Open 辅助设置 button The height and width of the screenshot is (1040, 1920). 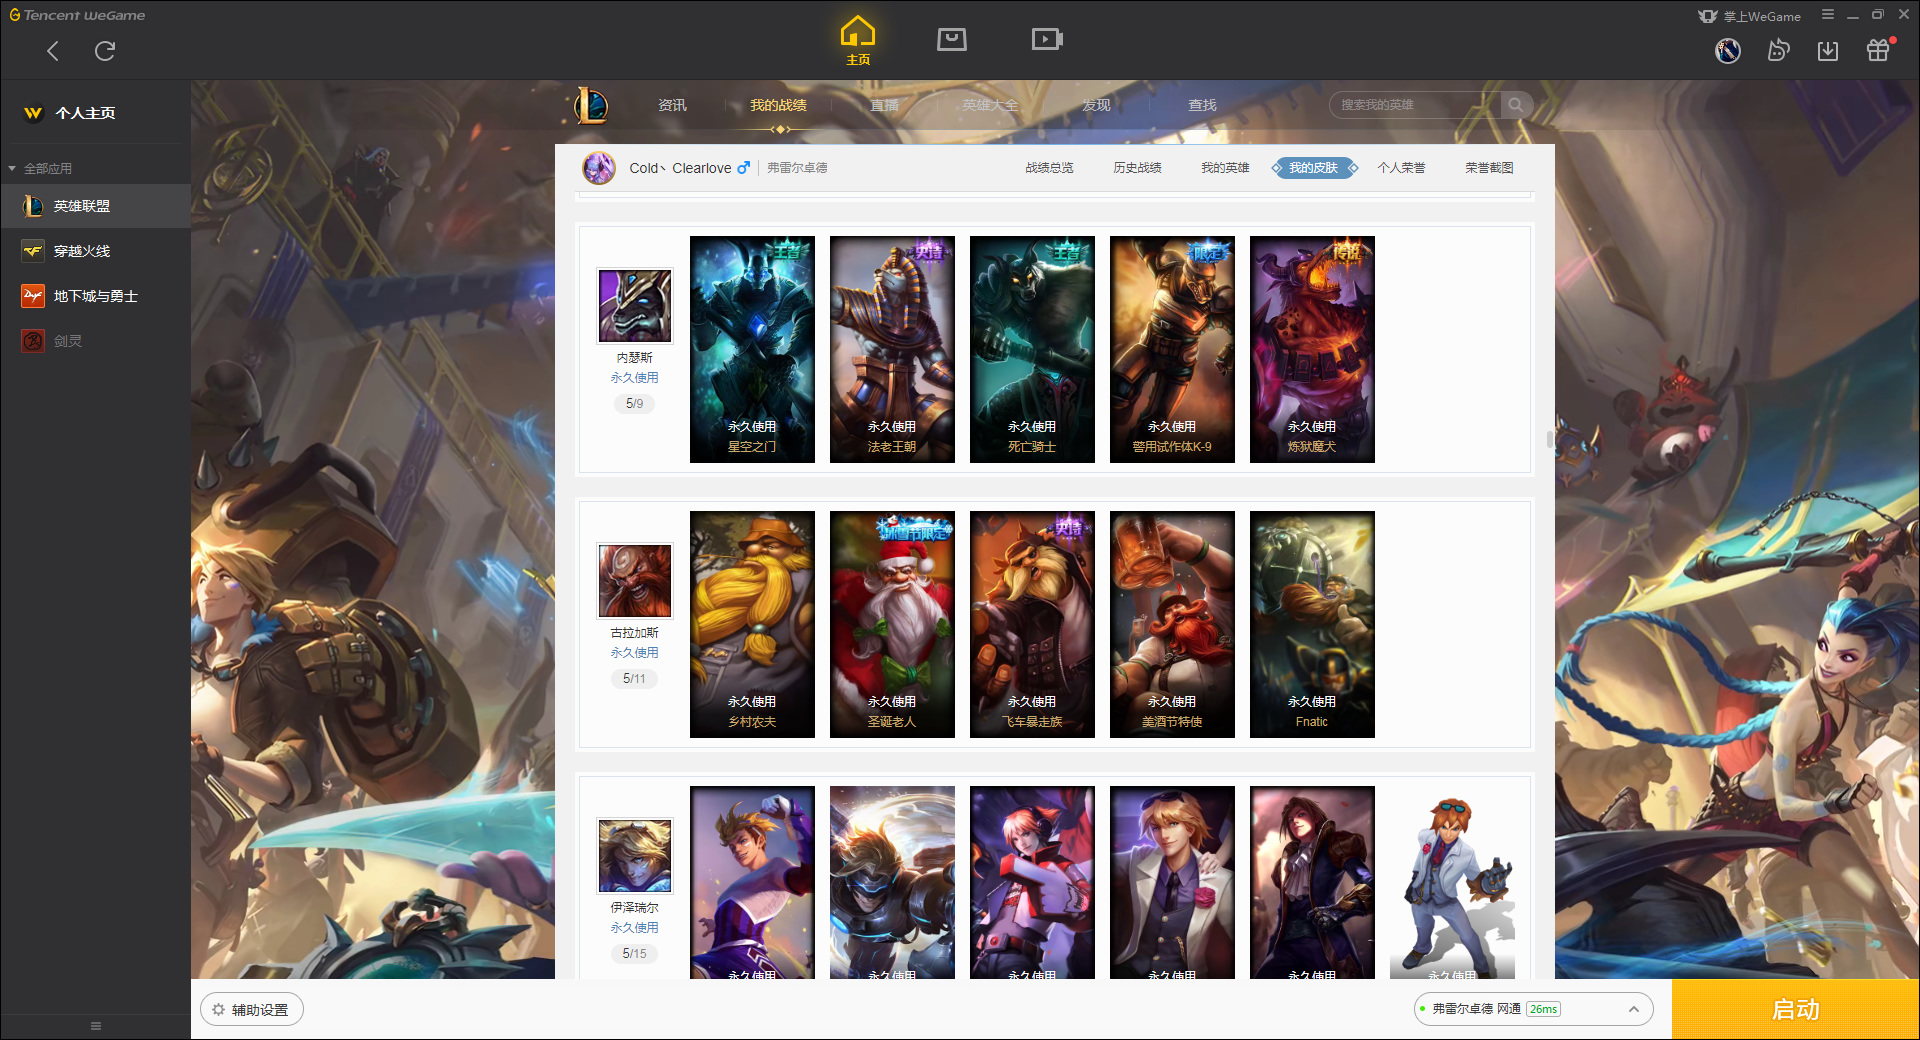tap(252, 1010)
